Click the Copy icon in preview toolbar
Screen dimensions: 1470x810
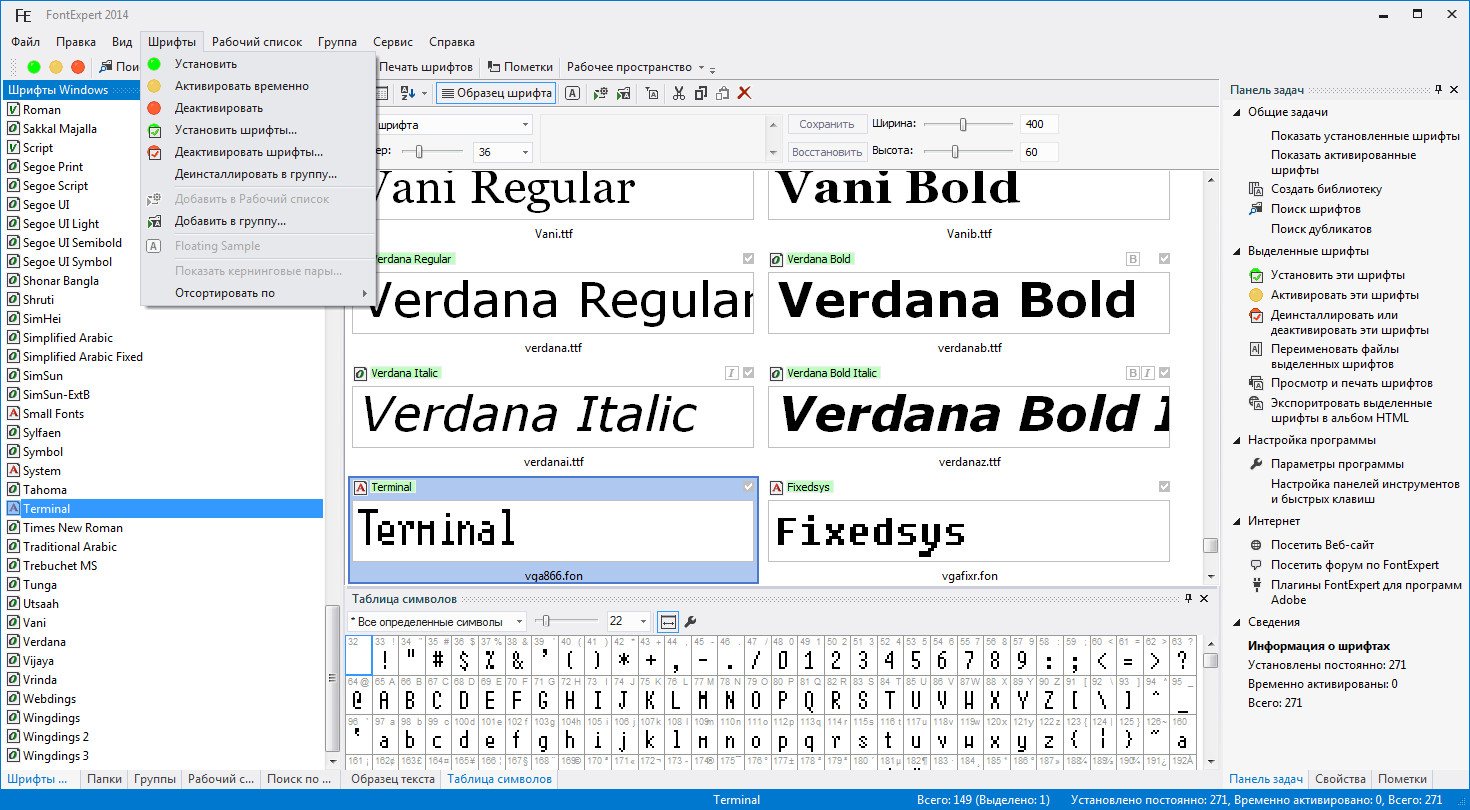[x=700, y=93]
